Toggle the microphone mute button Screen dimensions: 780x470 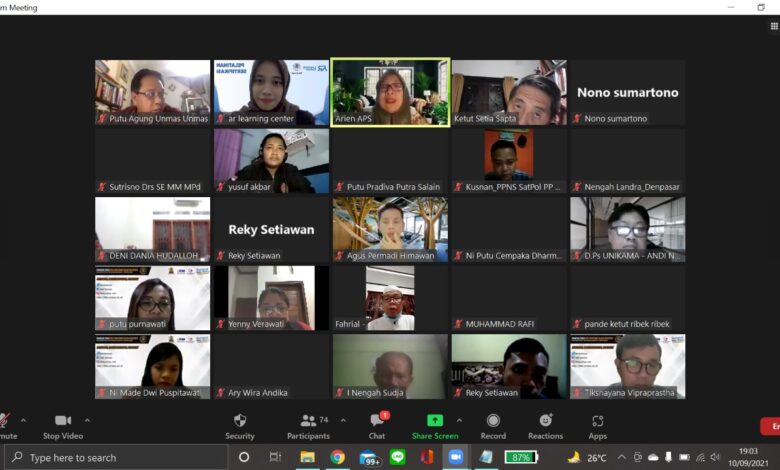pos(6,425)
